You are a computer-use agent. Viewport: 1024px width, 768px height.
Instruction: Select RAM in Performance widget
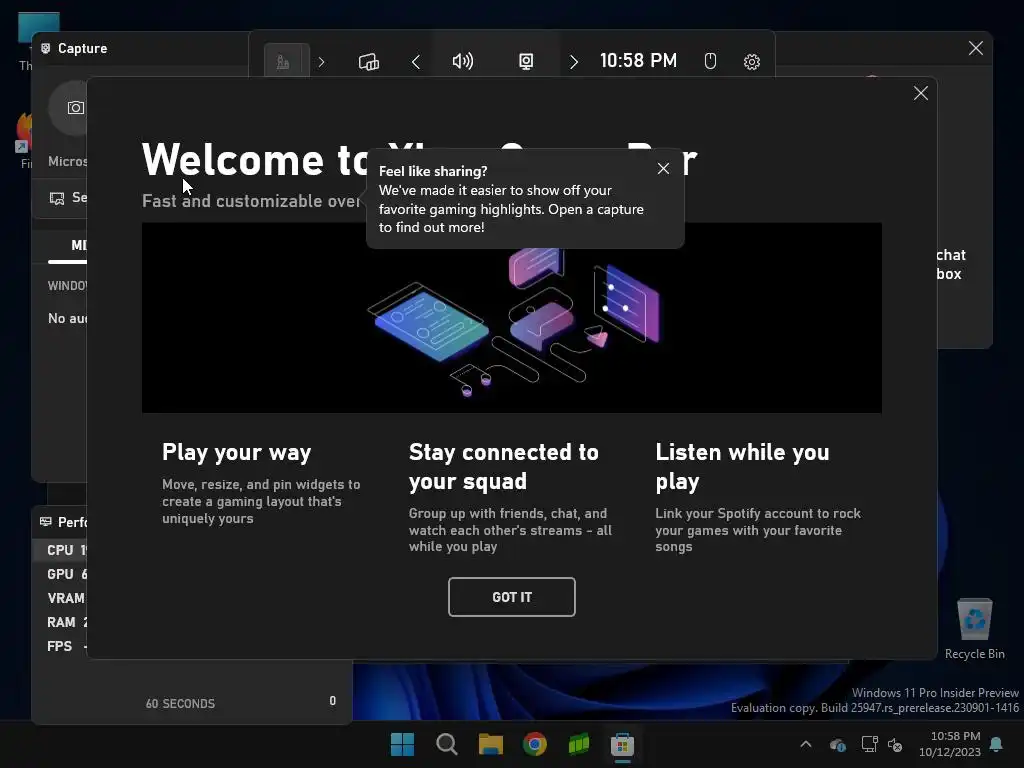[61, 622]
